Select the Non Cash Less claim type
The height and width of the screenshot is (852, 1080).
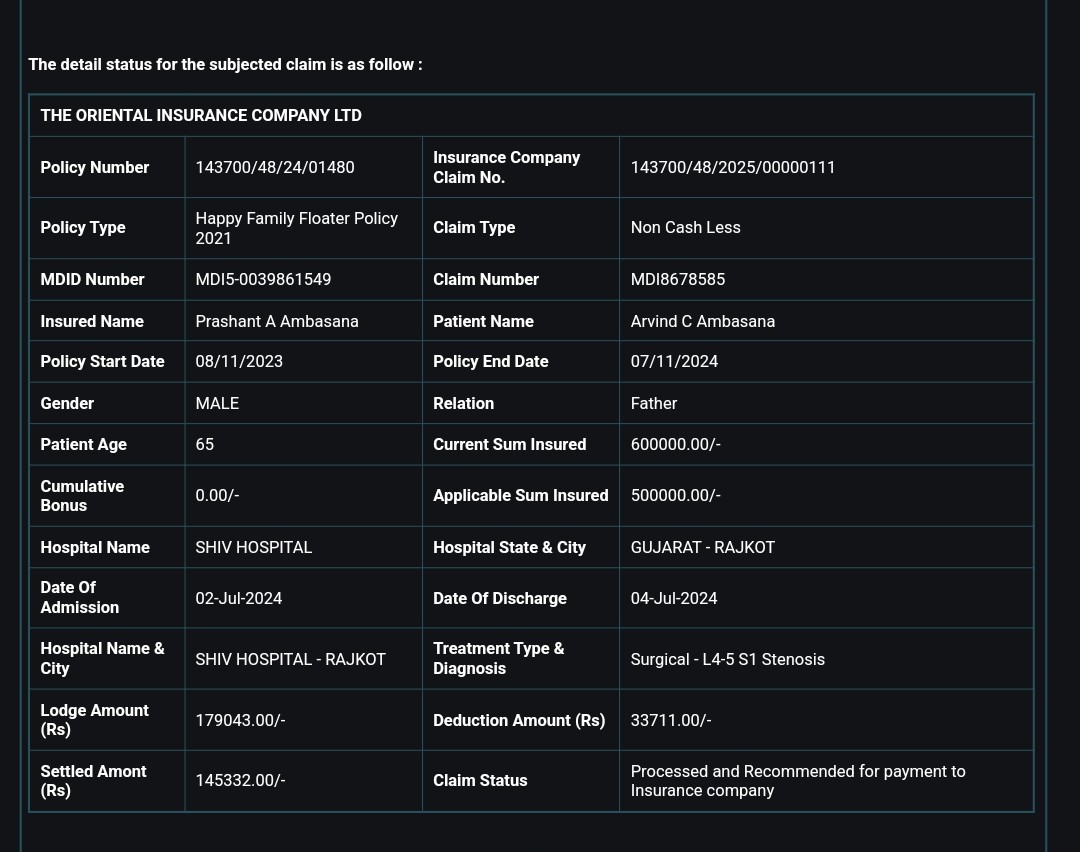(685, 227)
